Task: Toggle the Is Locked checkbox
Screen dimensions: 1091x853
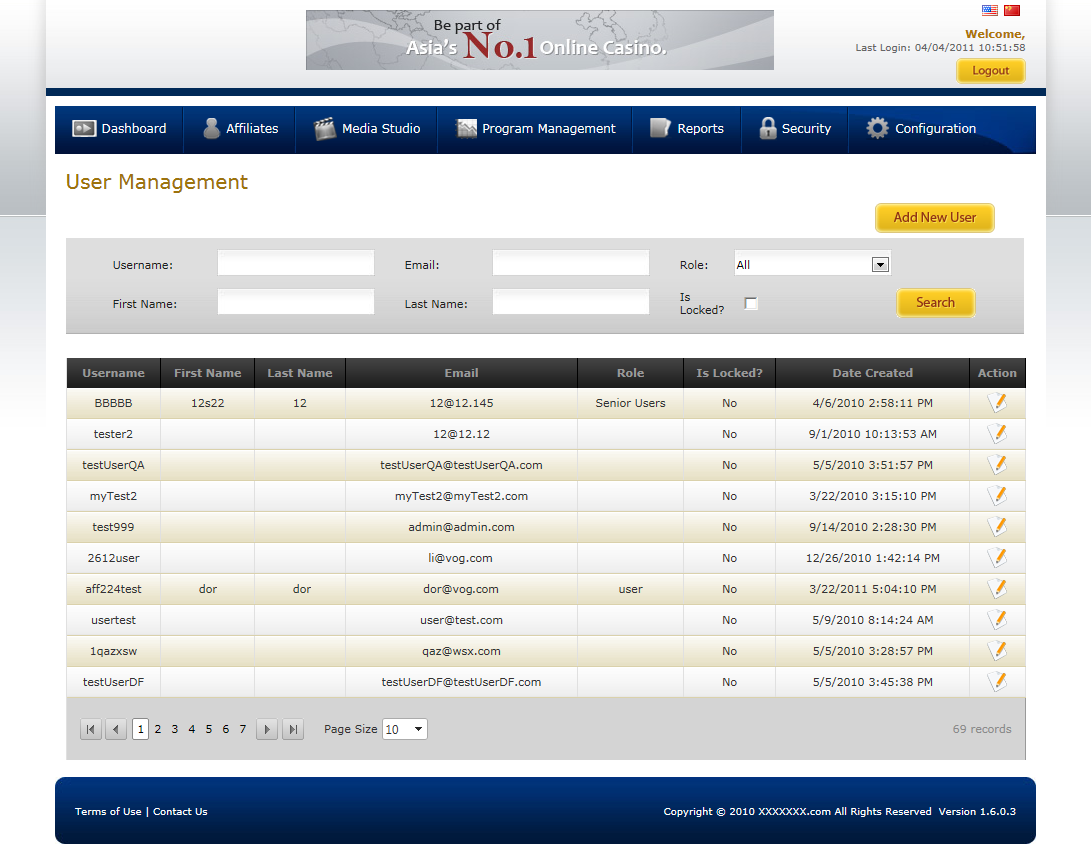Action: 751,304
